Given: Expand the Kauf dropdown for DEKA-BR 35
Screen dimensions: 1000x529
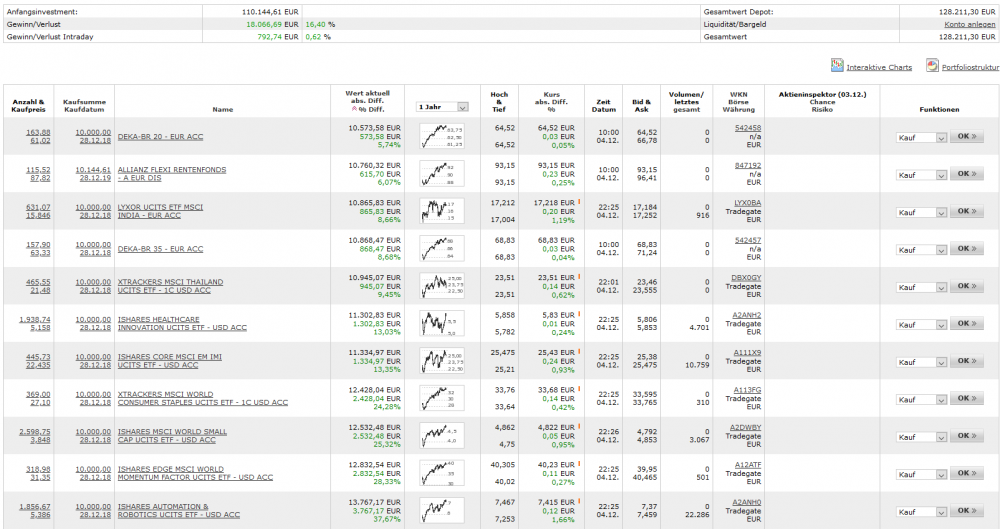Looking at the screenshot, I should (922, 250).
